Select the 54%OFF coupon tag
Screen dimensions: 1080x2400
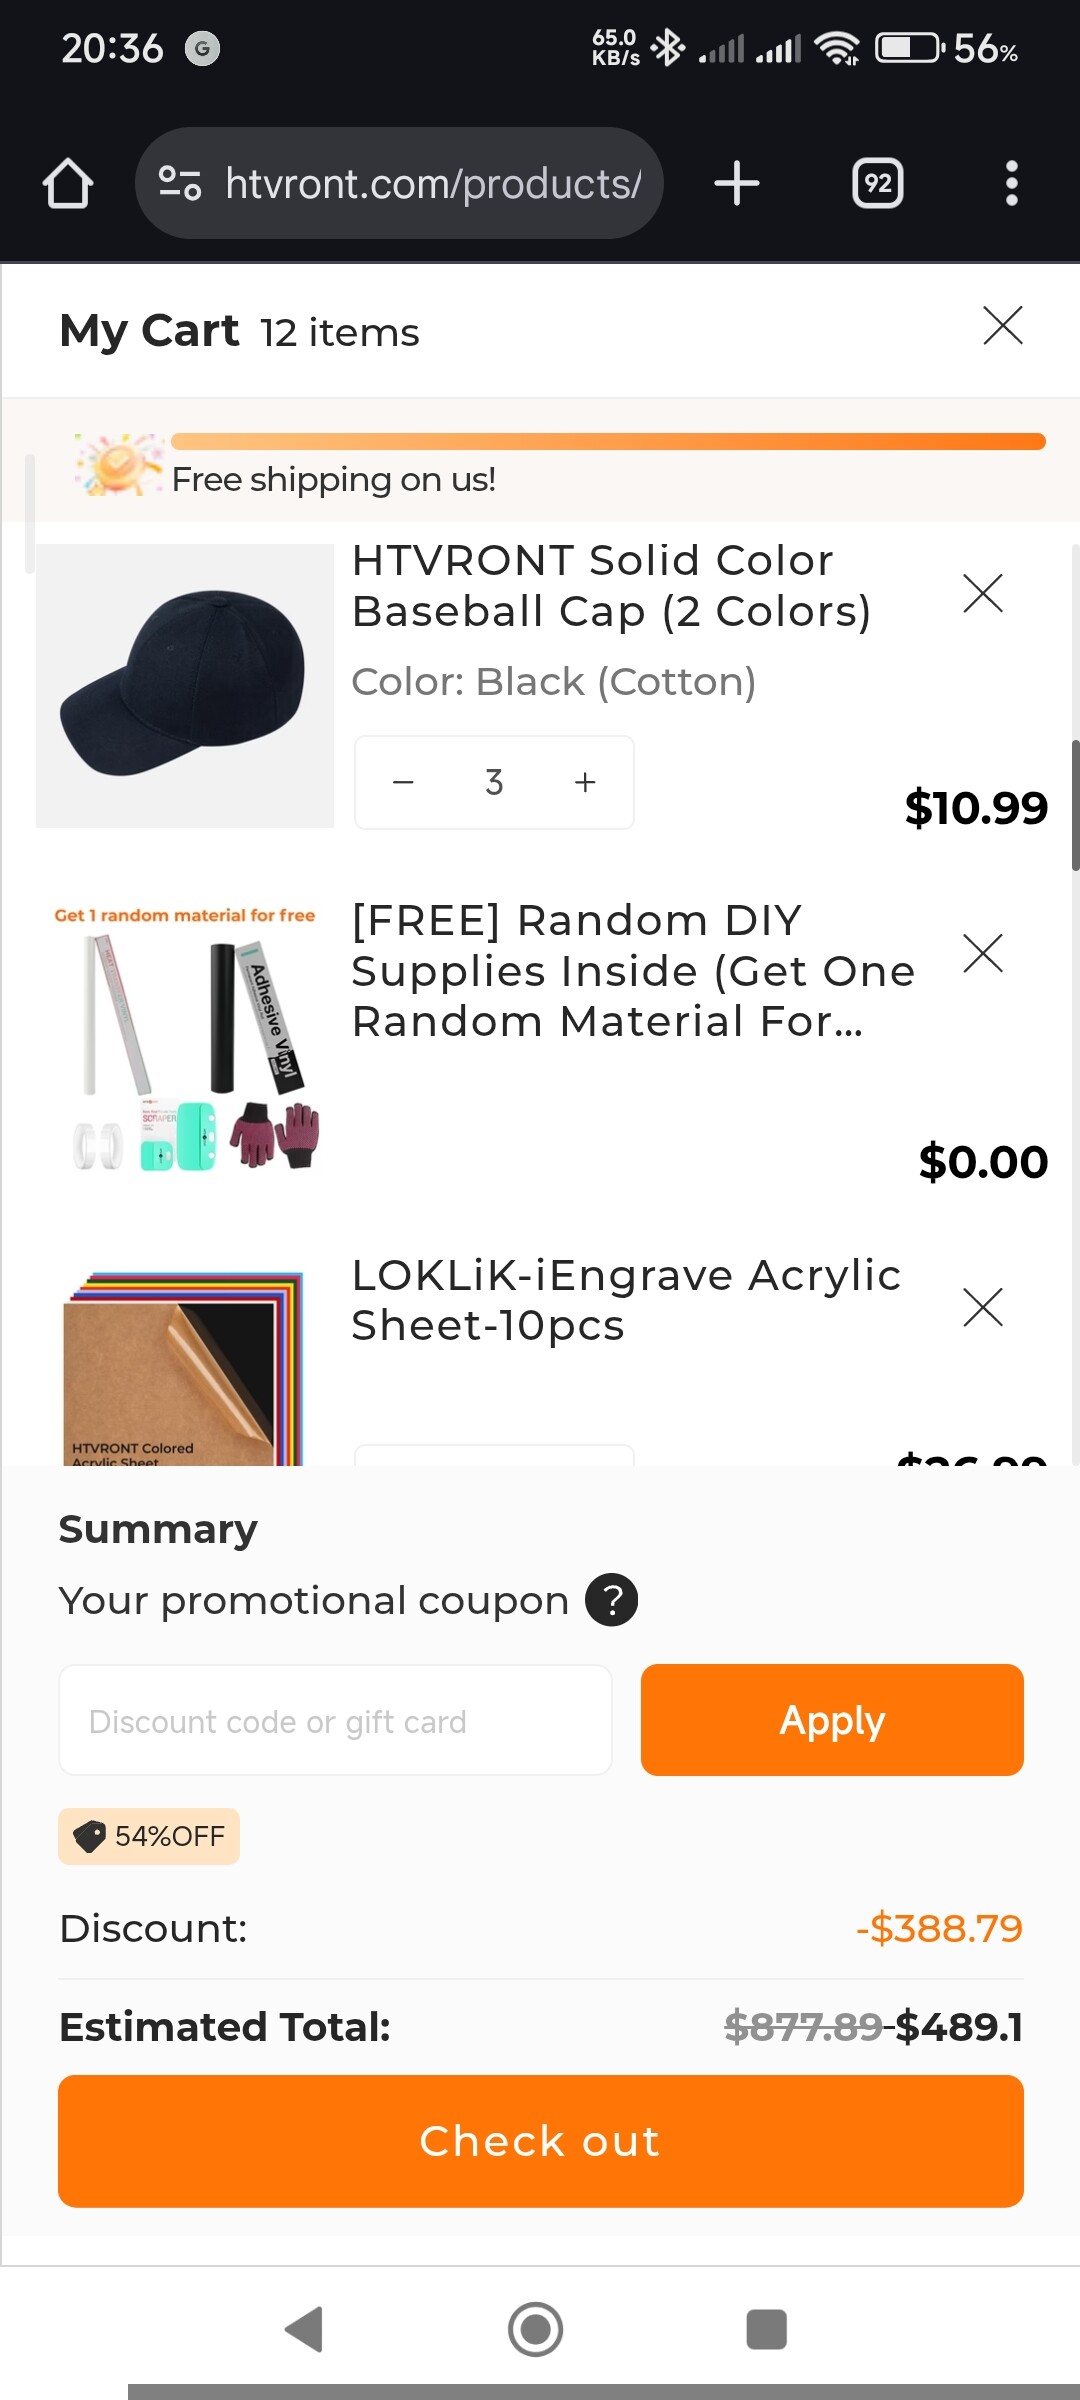(149, 1836)
